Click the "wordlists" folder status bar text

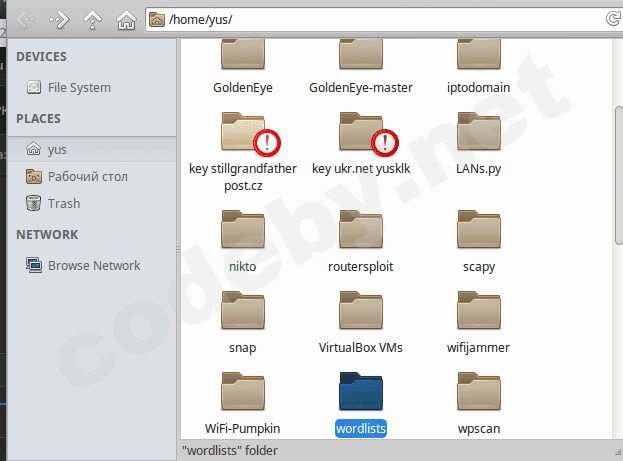pos(230,451)
